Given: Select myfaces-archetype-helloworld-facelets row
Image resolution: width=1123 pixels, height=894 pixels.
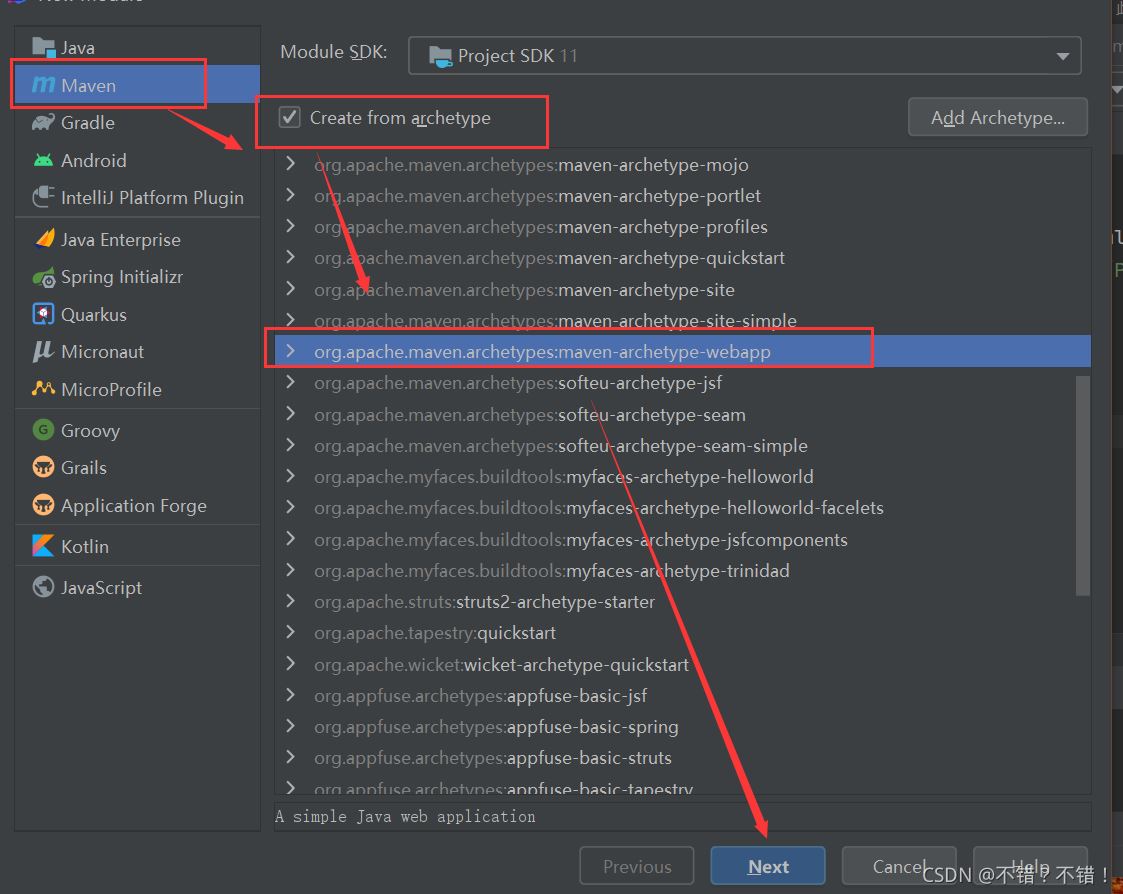Looking at the screenshot, I should [683, 508].
